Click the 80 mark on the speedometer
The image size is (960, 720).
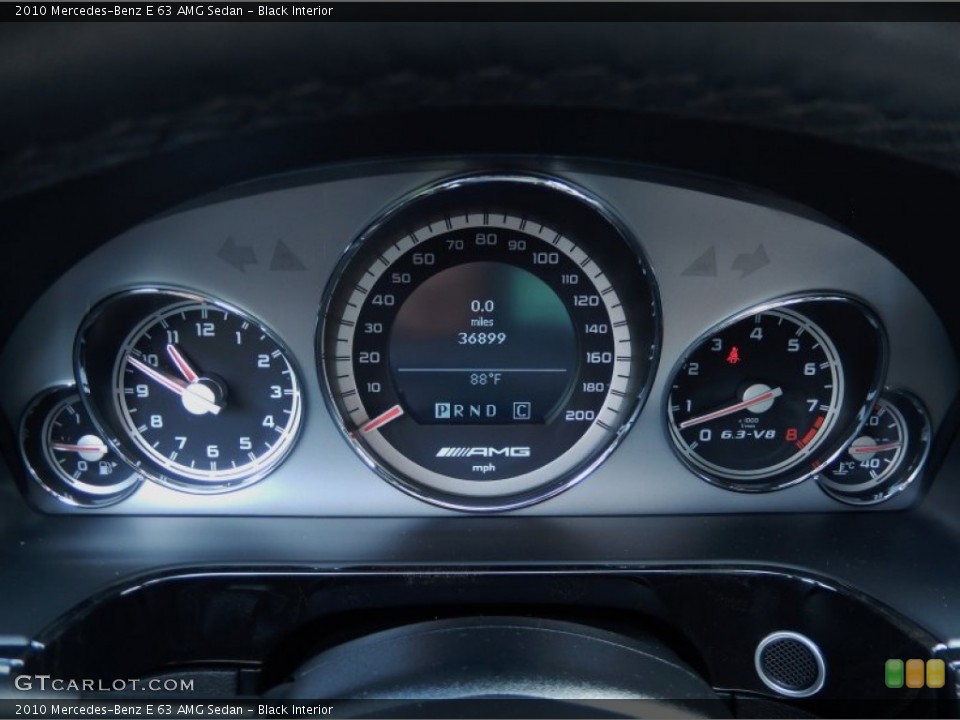point(486,239)
